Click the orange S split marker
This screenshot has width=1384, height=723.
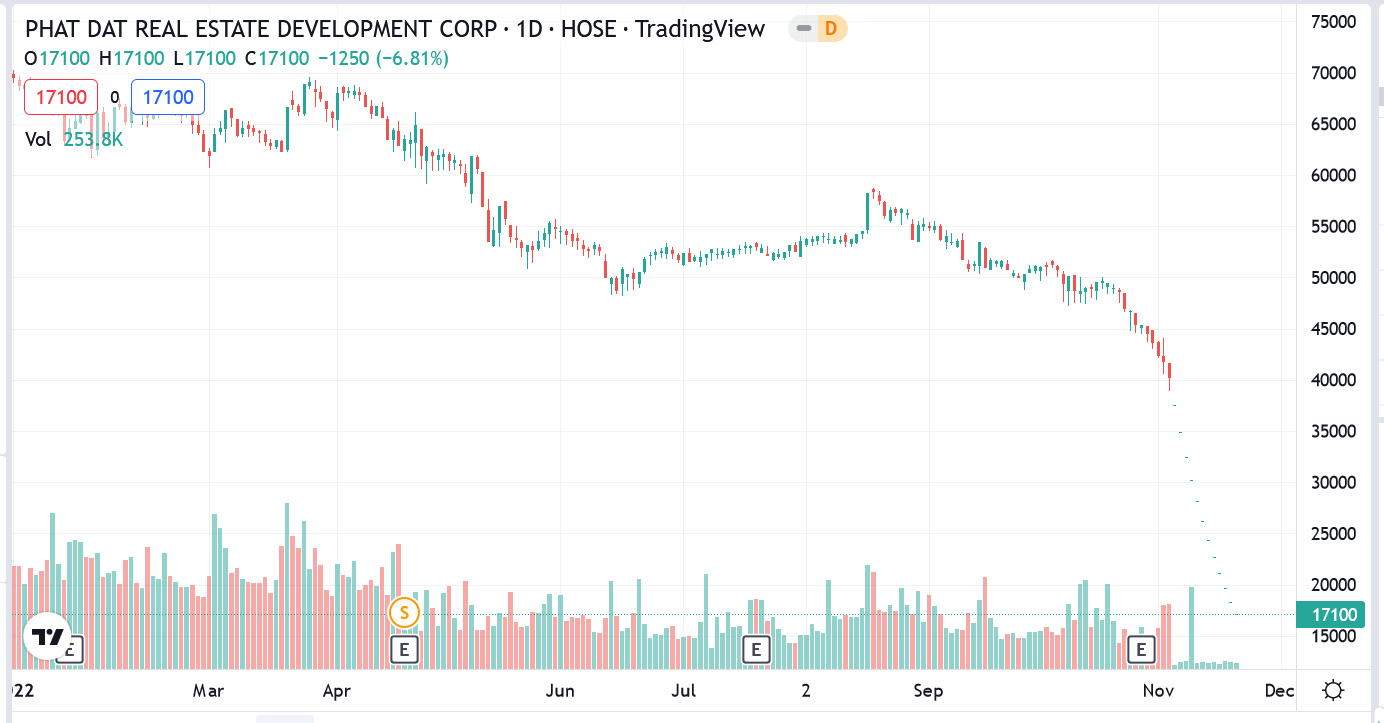tap(404, 611)
